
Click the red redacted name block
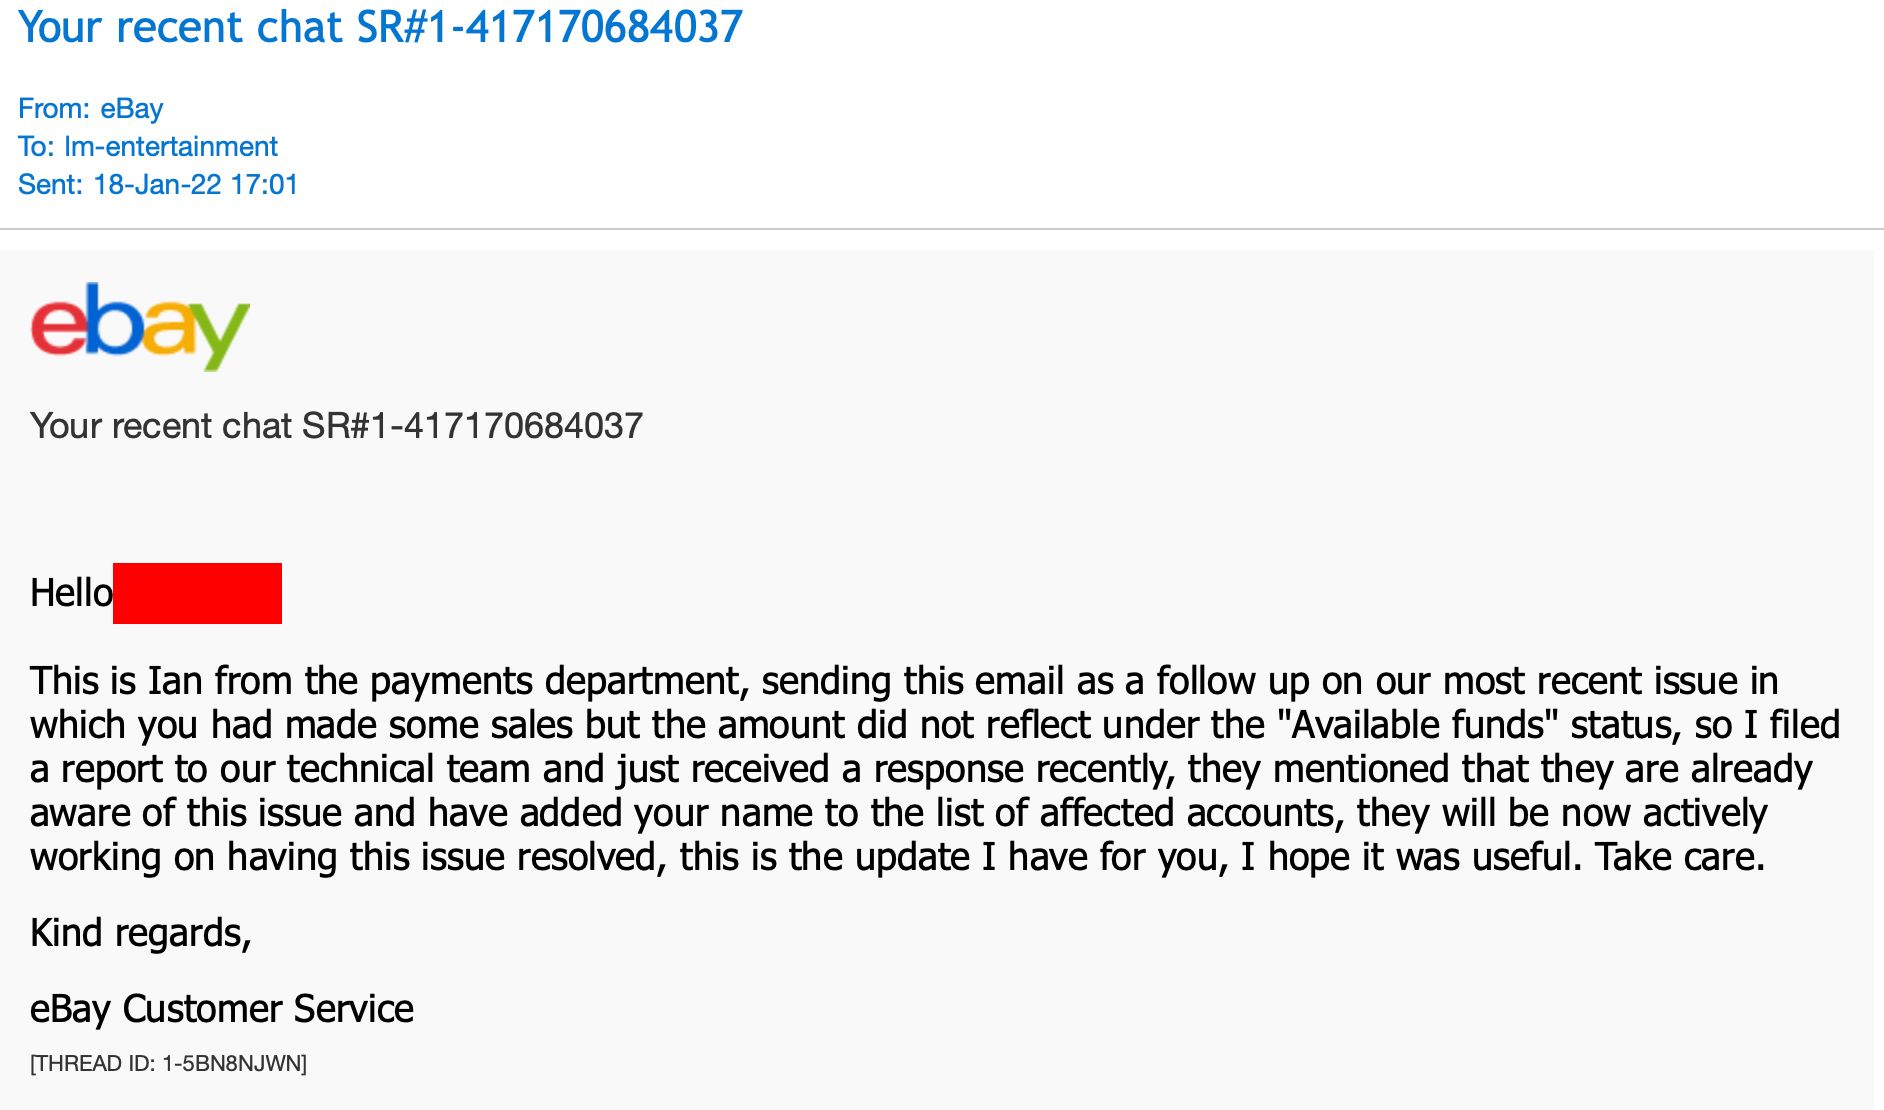197,593
